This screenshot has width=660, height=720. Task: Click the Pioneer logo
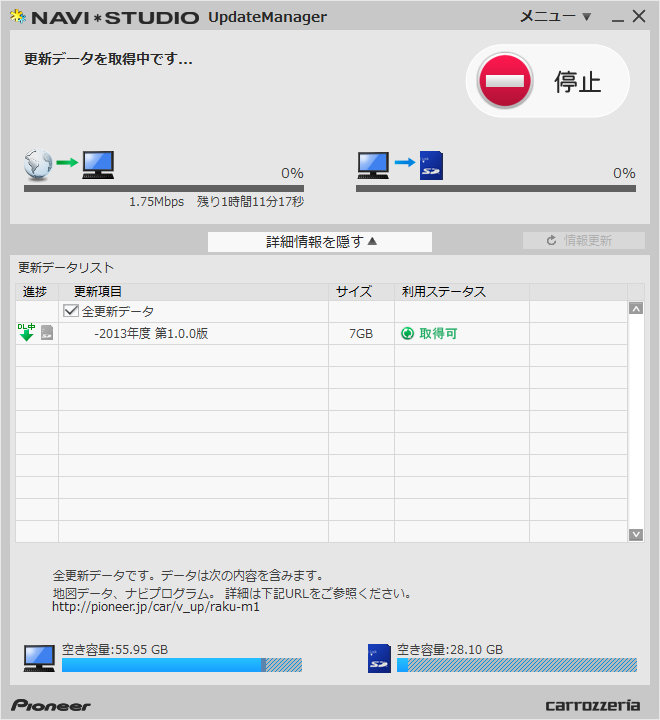(x=51, y=705)
